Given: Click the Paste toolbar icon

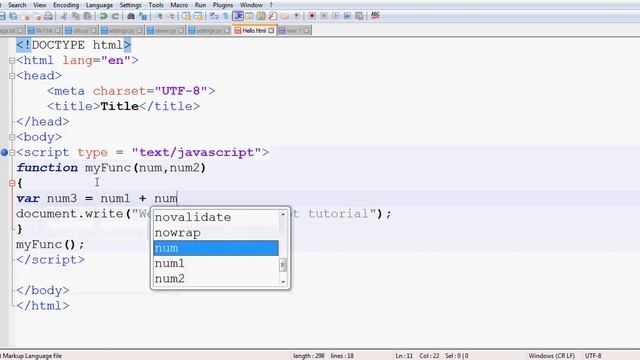Looking at the screenshot, I should 87,16.
